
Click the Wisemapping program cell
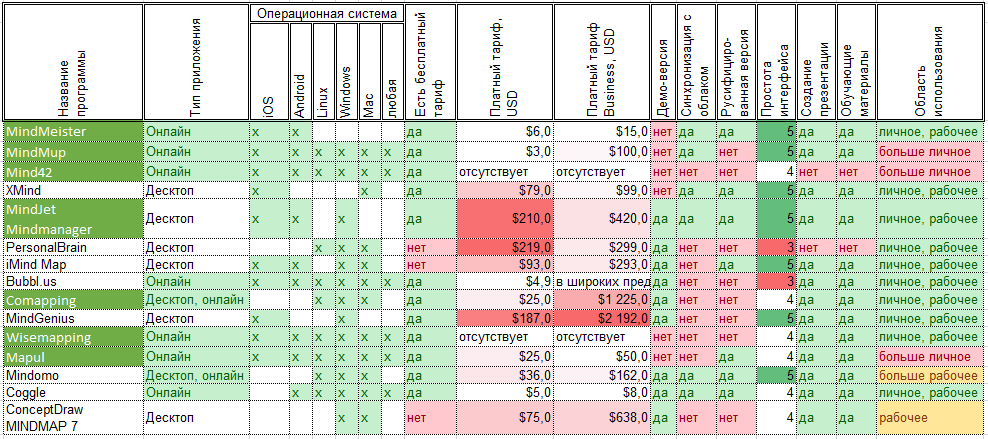pos(73,338)
